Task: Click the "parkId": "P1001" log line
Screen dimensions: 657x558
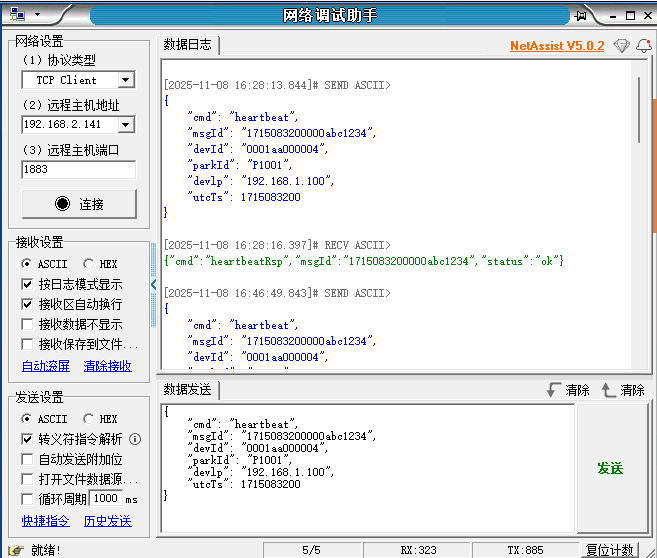Action: [x=239, y=165]
